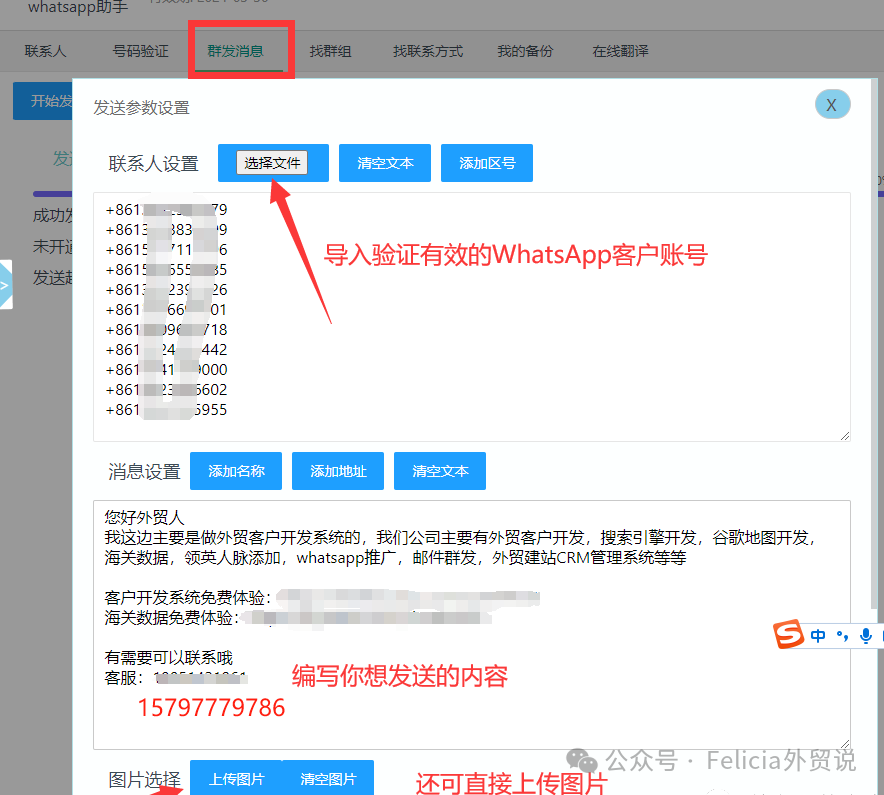Switch to the 号码验证 tab
The width and height of the screenshot is (884, 795).
(140, 51)
